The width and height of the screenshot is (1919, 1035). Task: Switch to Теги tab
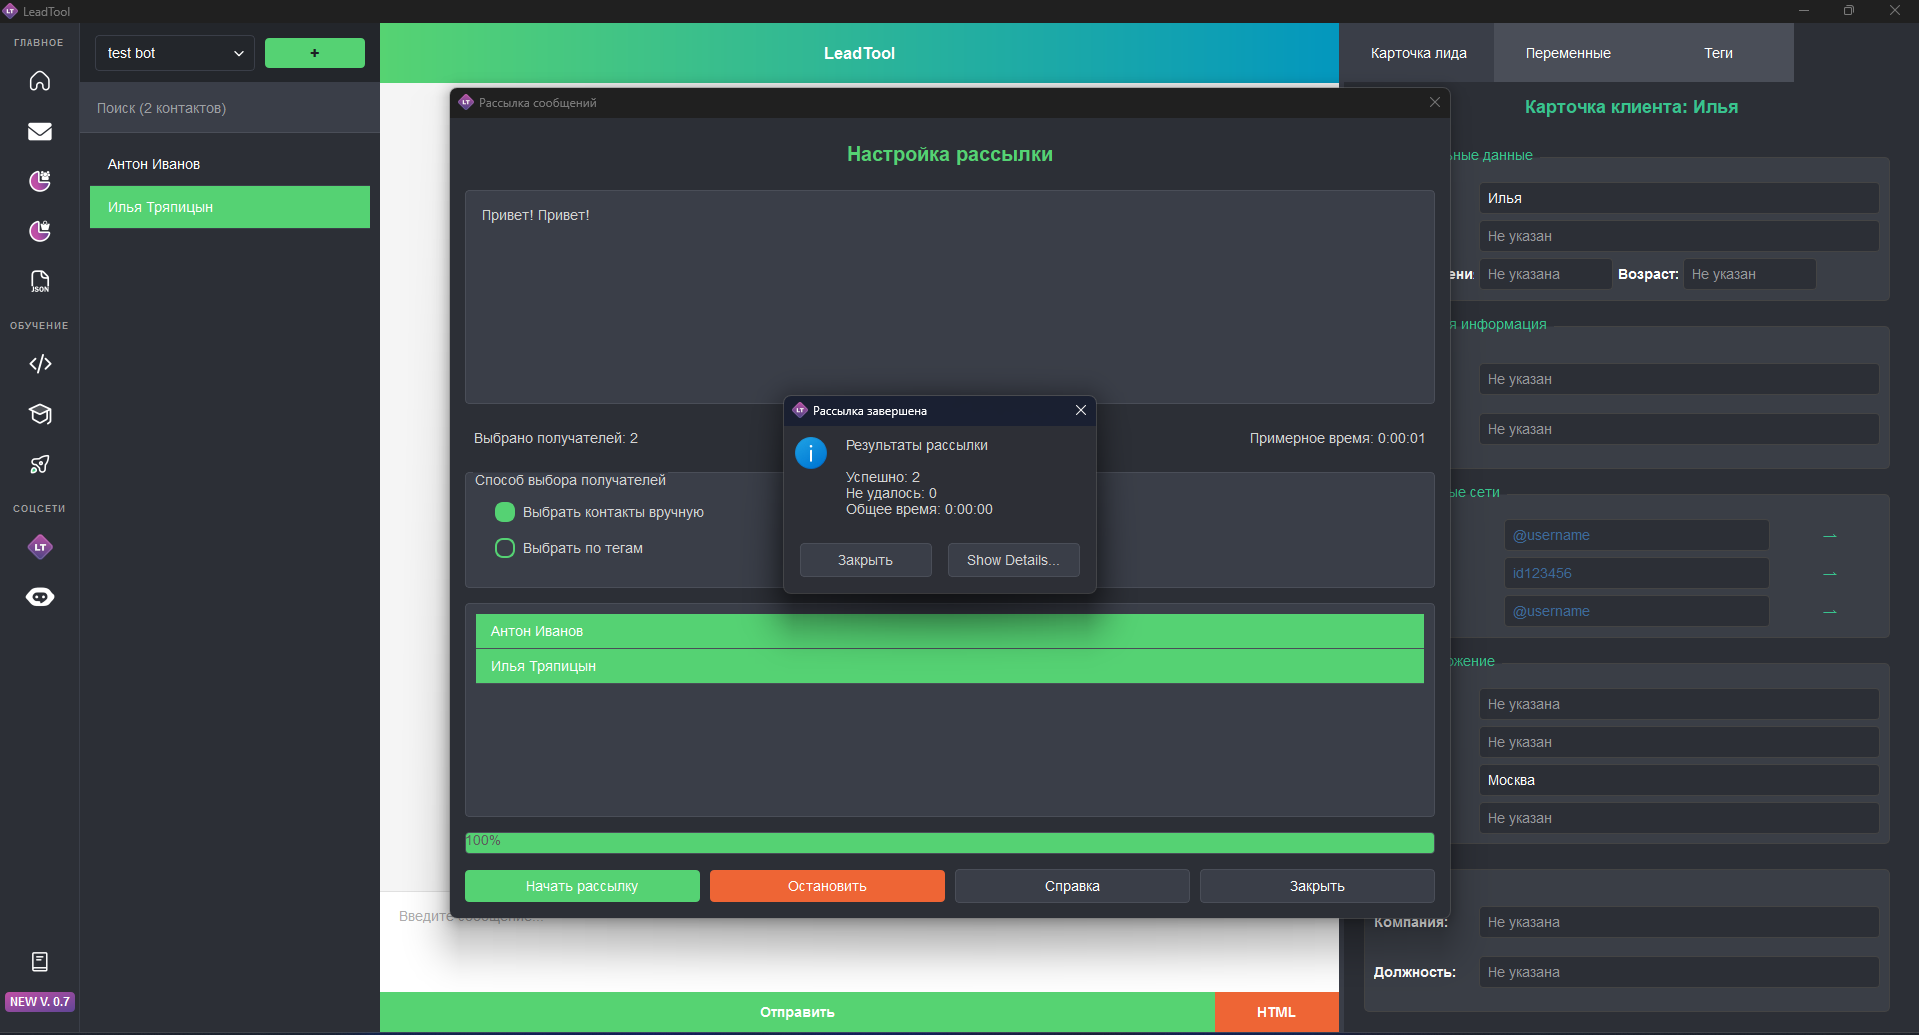tap(1718, 53)
